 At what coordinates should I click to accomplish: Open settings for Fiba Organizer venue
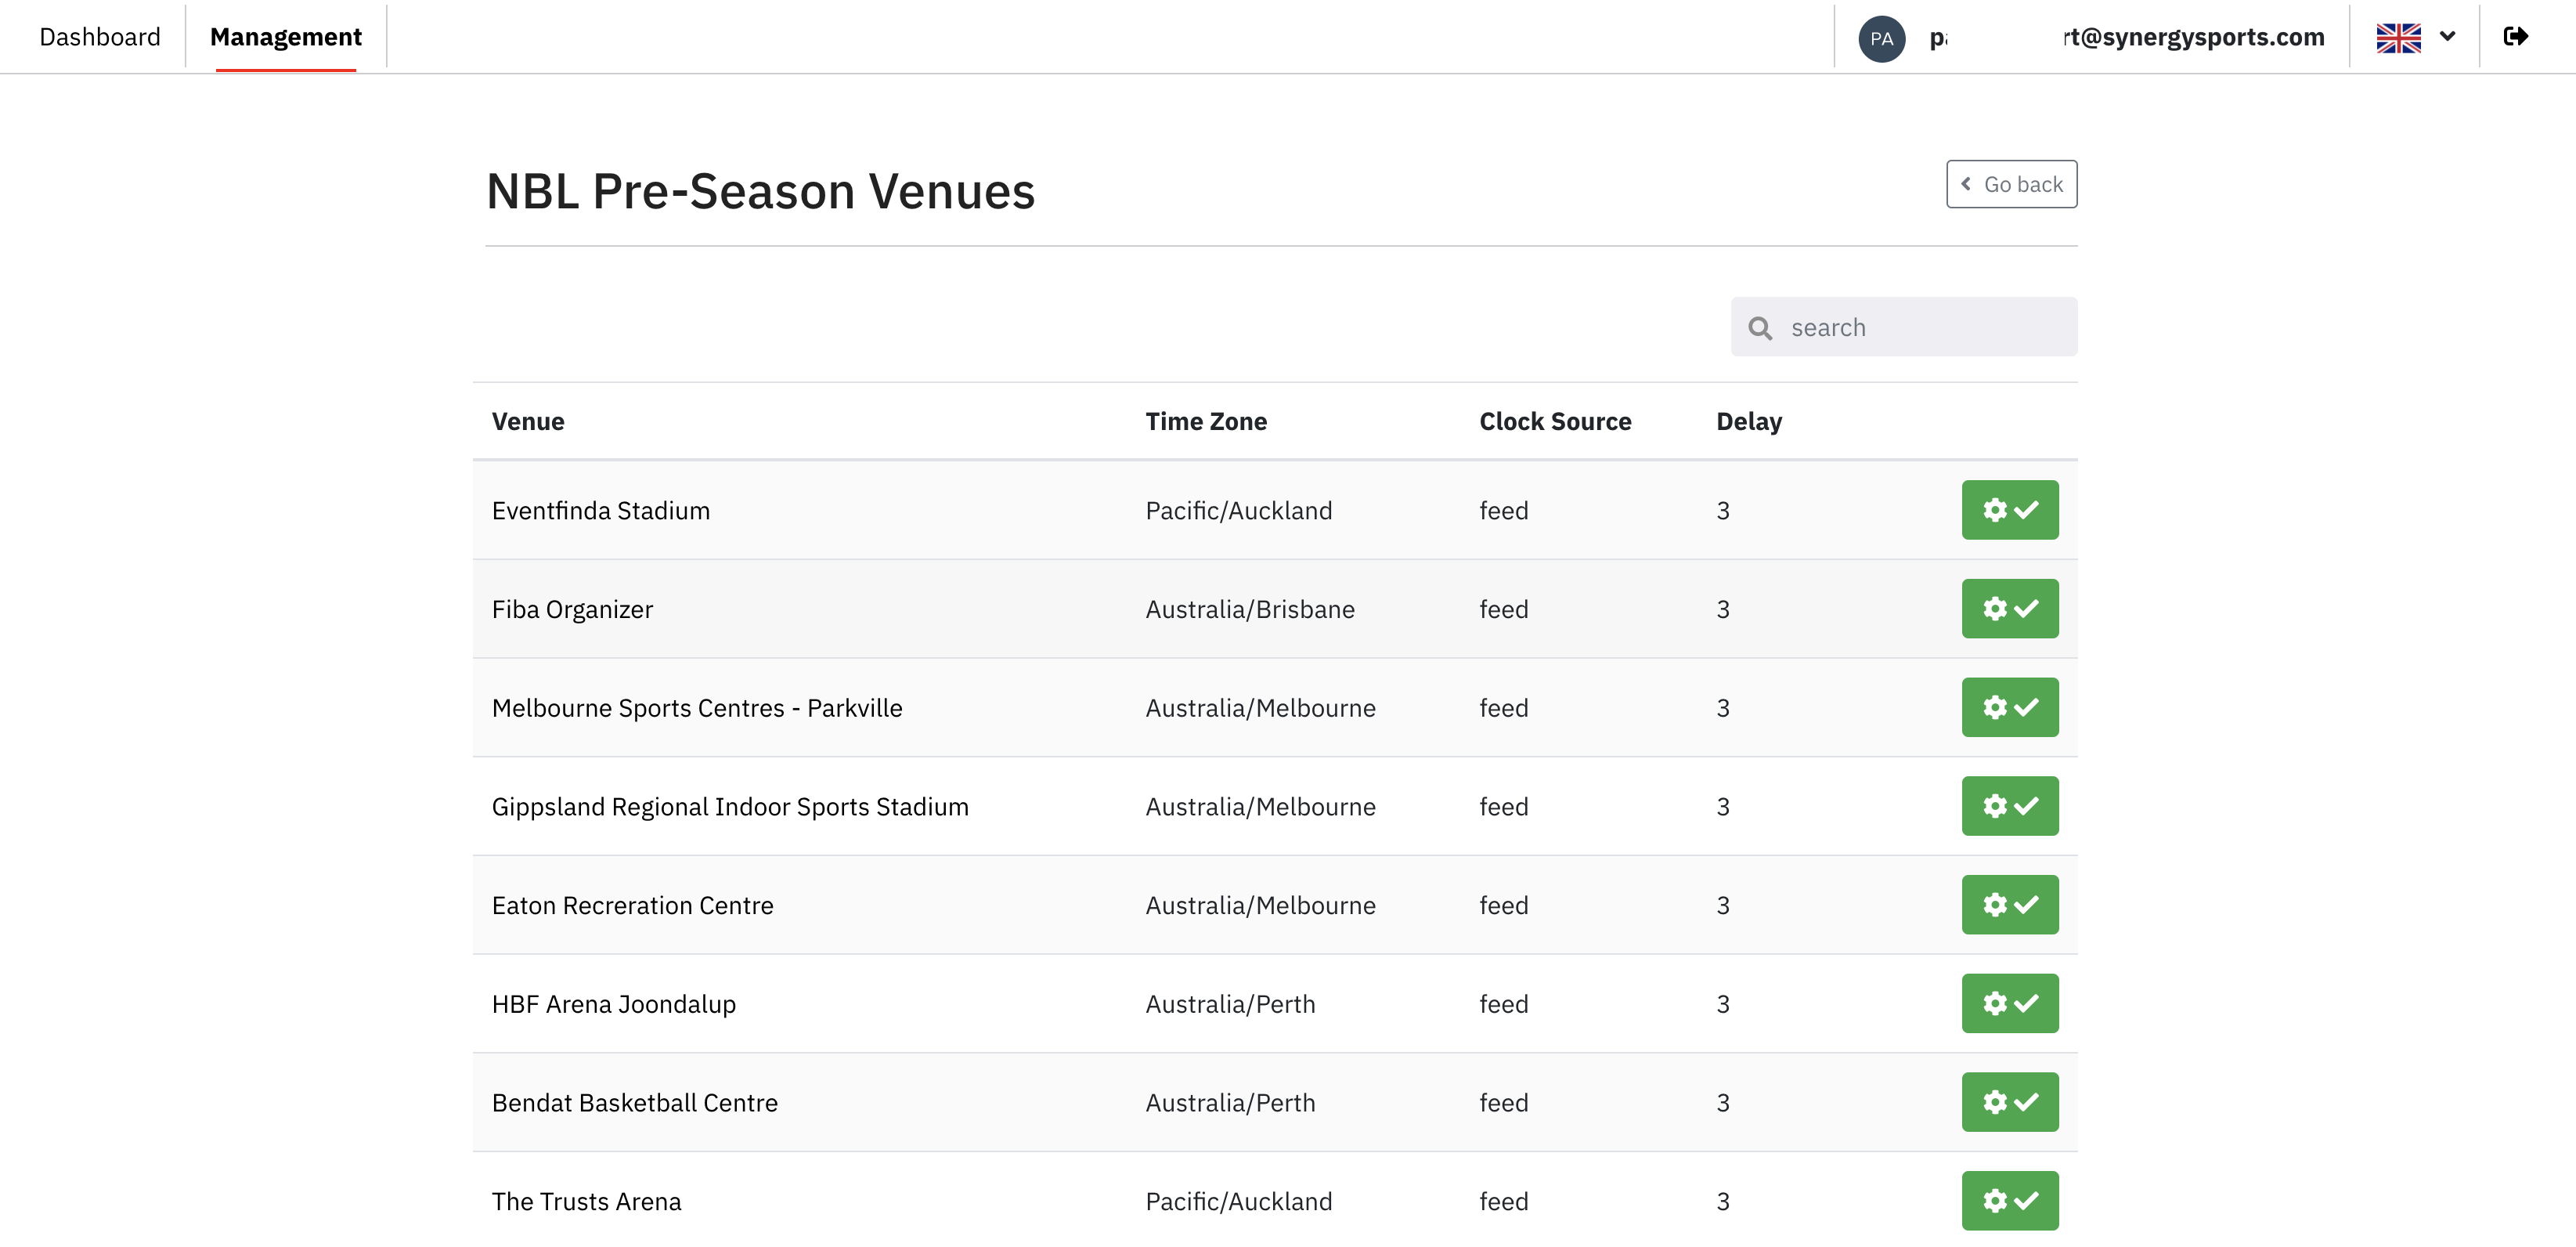point(2009,609)
